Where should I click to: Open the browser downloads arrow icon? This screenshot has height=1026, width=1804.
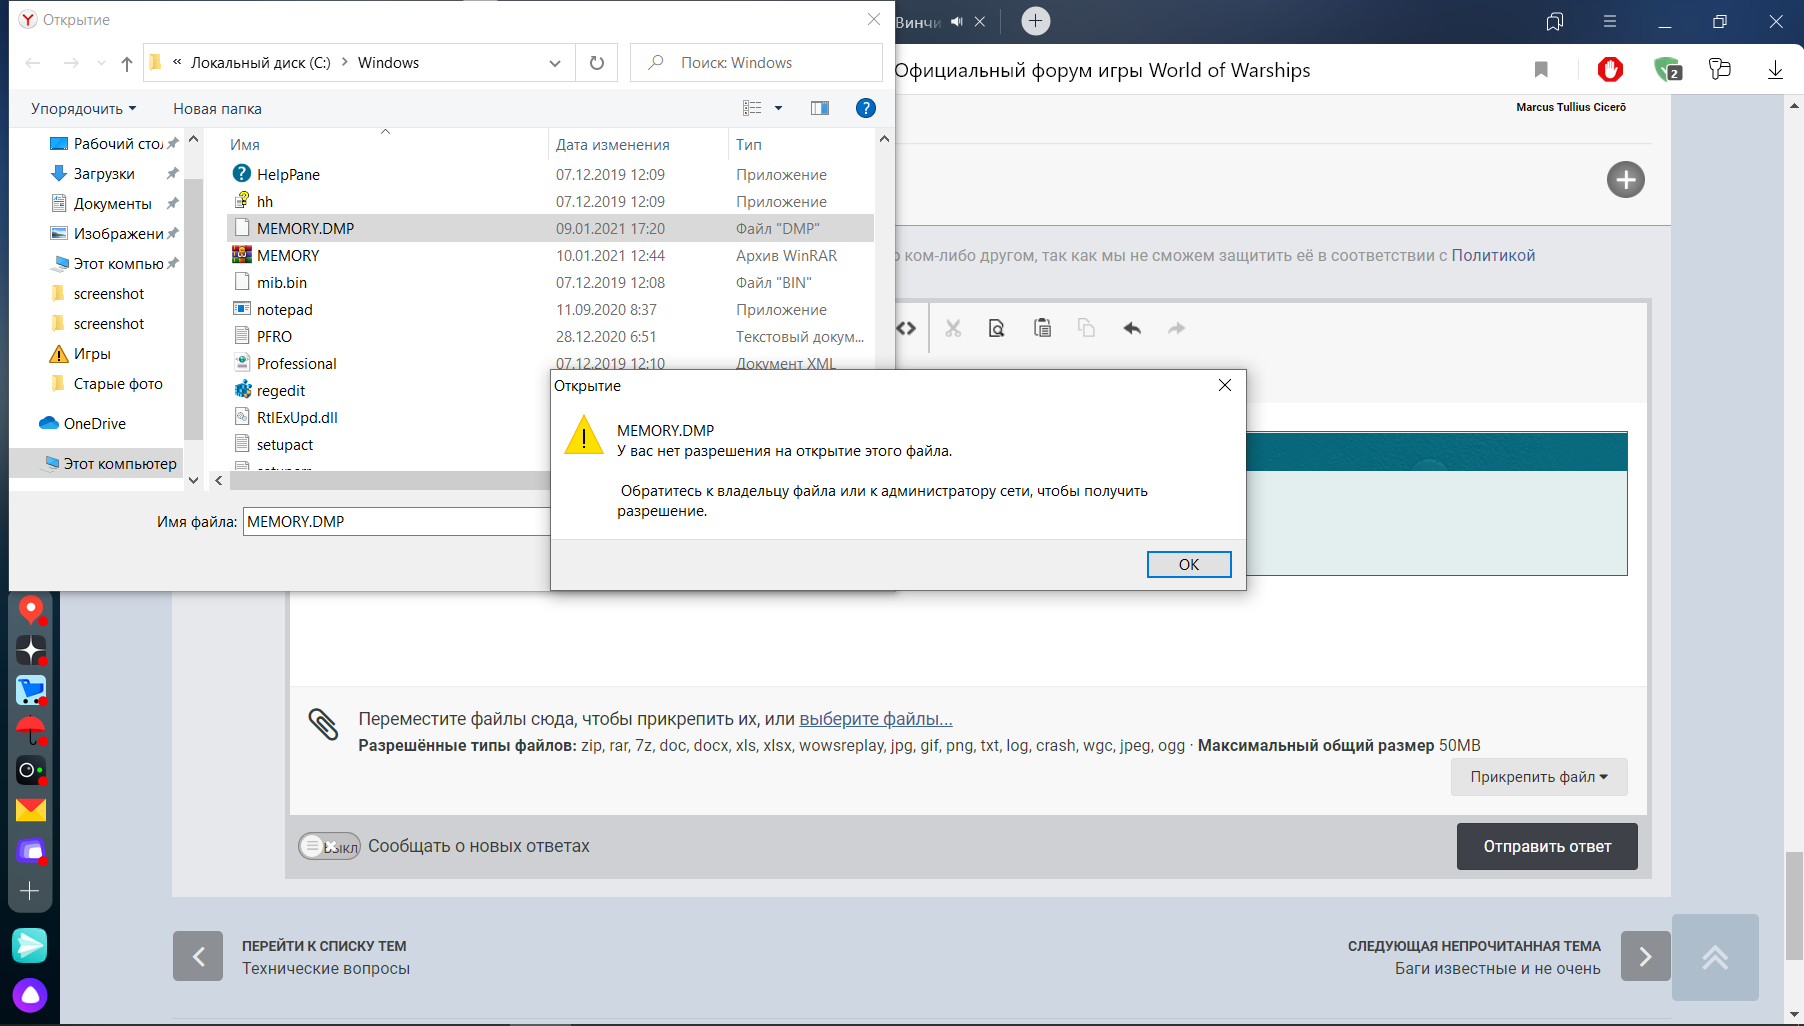point(1775,69)
